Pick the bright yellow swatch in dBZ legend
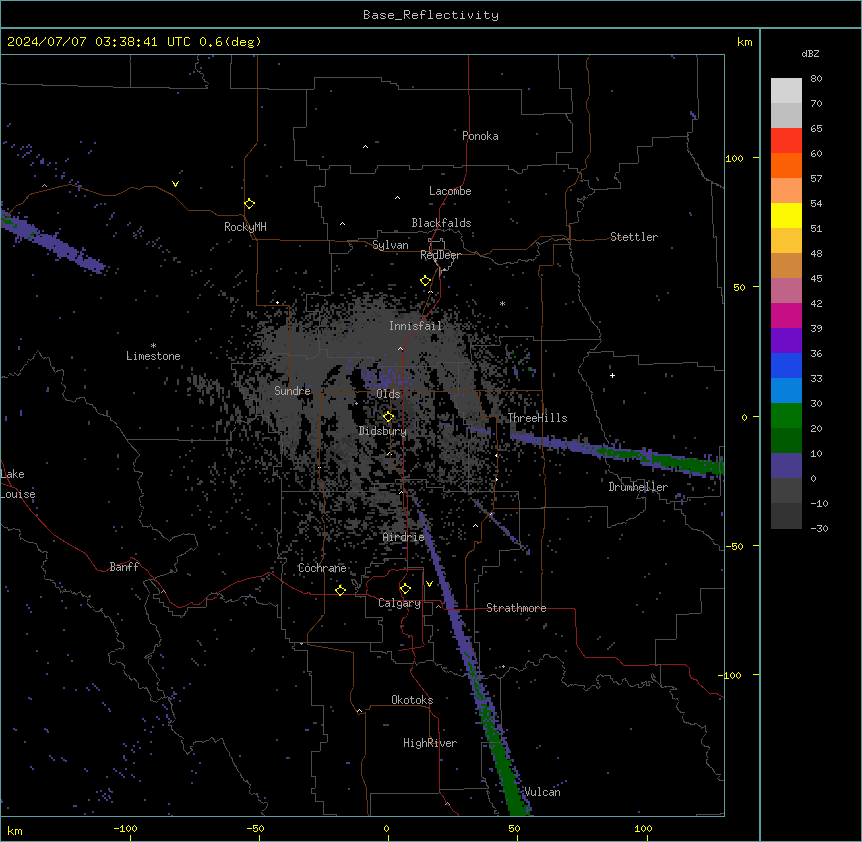Viewport: 862px width, 842px height. pyautogui.click(x=786, y=215)
